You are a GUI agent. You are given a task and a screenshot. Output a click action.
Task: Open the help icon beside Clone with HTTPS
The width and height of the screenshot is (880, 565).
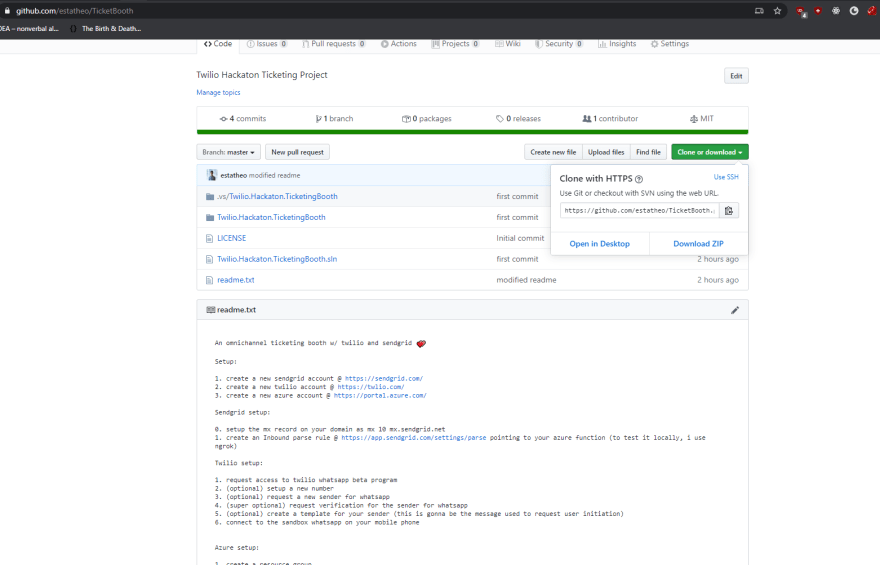click(639, 179)
